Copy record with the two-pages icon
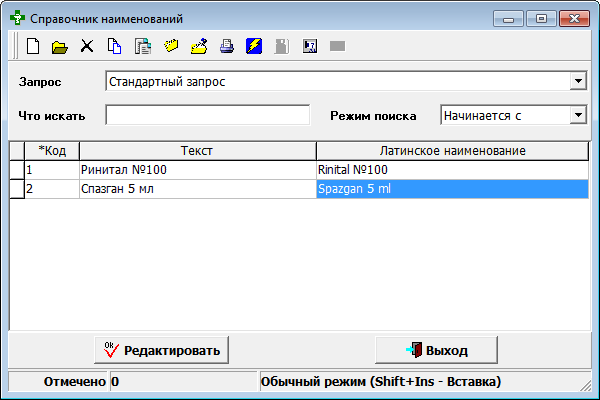Screen dimensions: 600x400 click(x=114, y=46)
